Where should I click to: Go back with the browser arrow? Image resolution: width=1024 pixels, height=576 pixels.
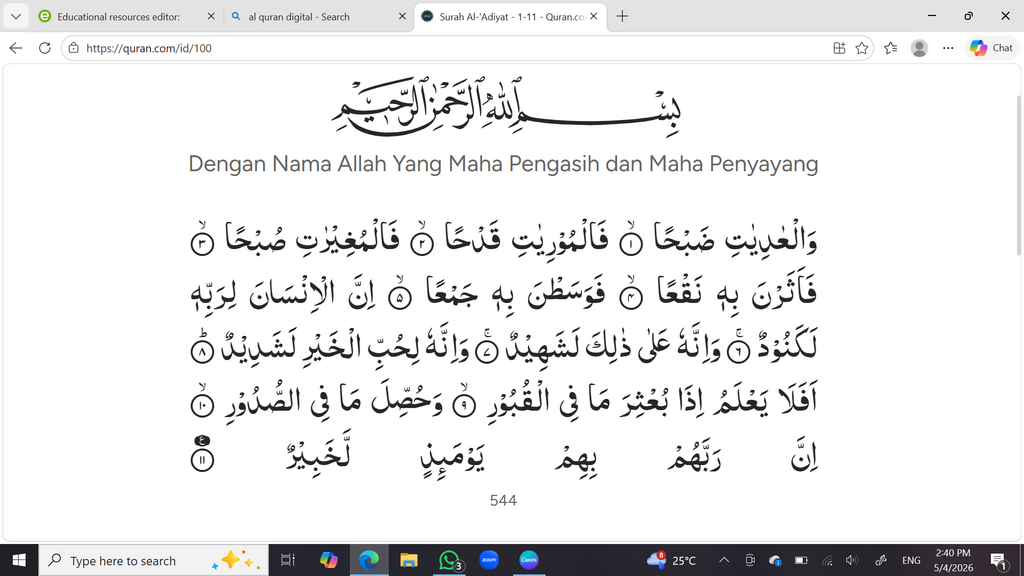16,48
